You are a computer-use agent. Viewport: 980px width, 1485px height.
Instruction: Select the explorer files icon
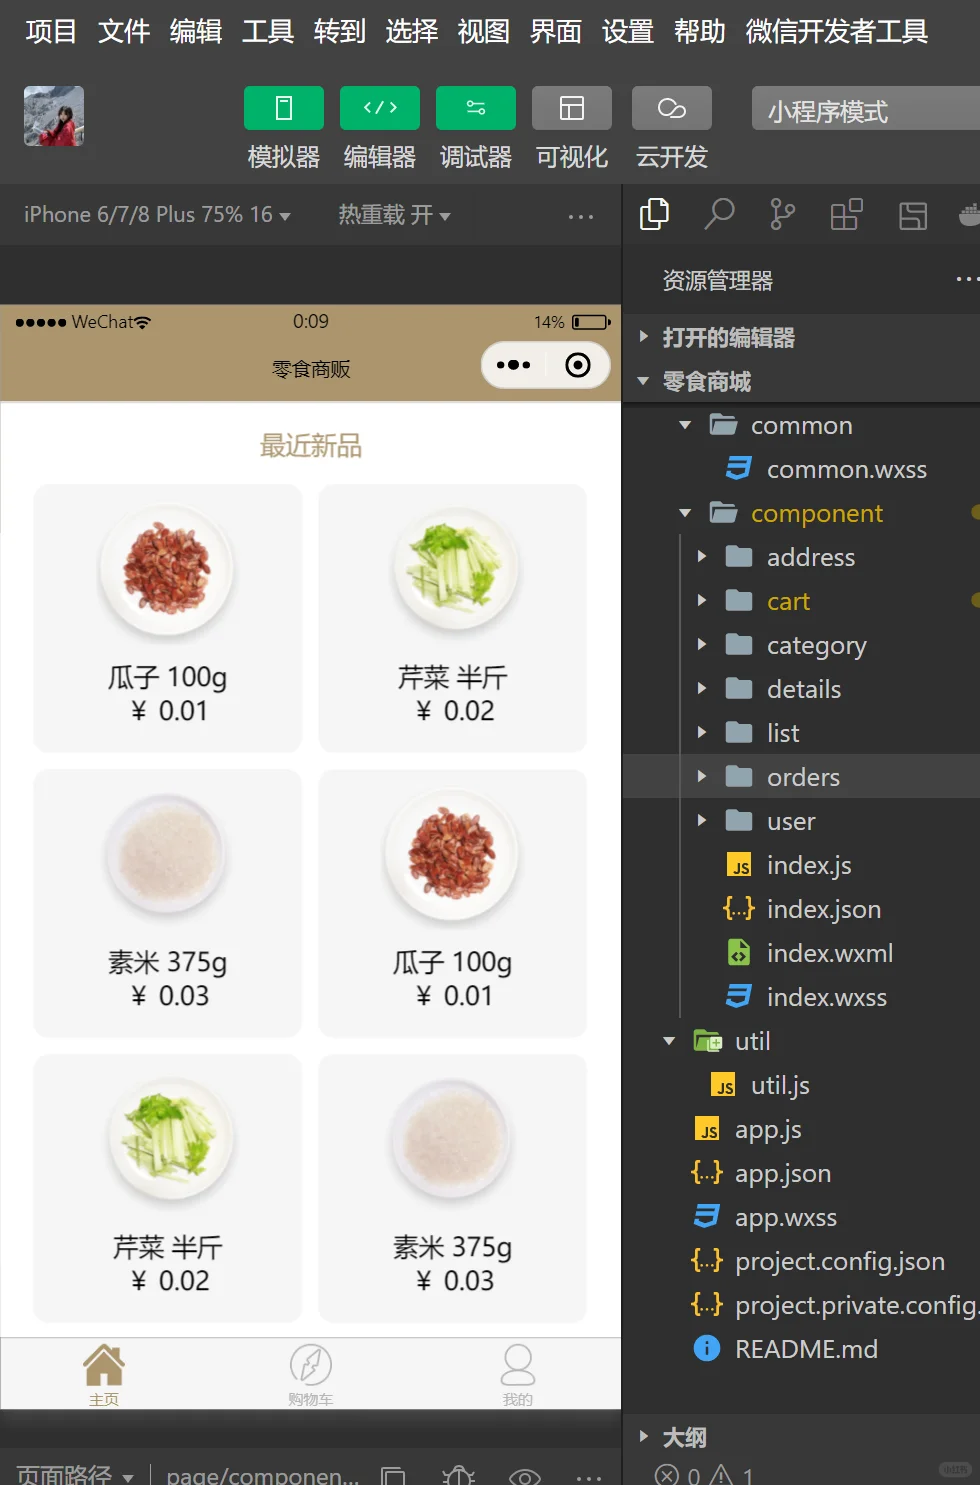[x=655, y=215]
